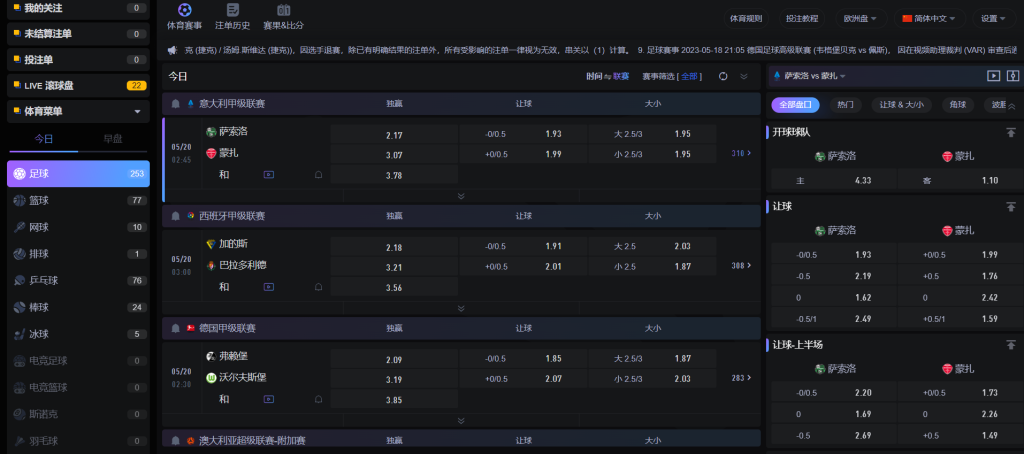The width and height of the screenshot is (1024, 454).
Task: Click the refresh icon in 今日 header
Action: tap(722, 76)
